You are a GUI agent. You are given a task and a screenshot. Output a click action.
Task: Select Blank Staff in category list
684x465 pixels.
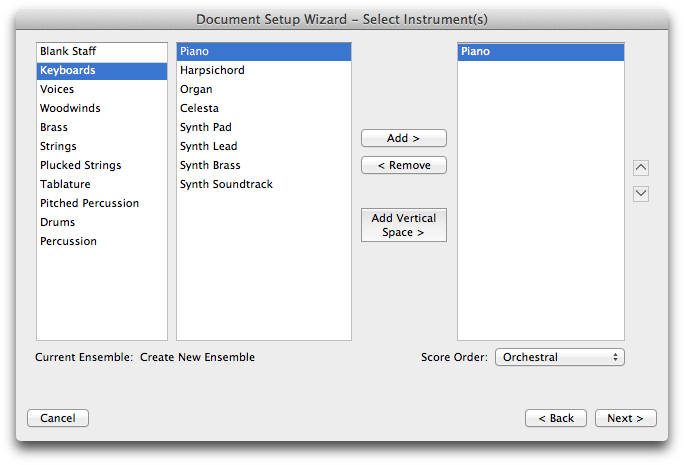102,51
